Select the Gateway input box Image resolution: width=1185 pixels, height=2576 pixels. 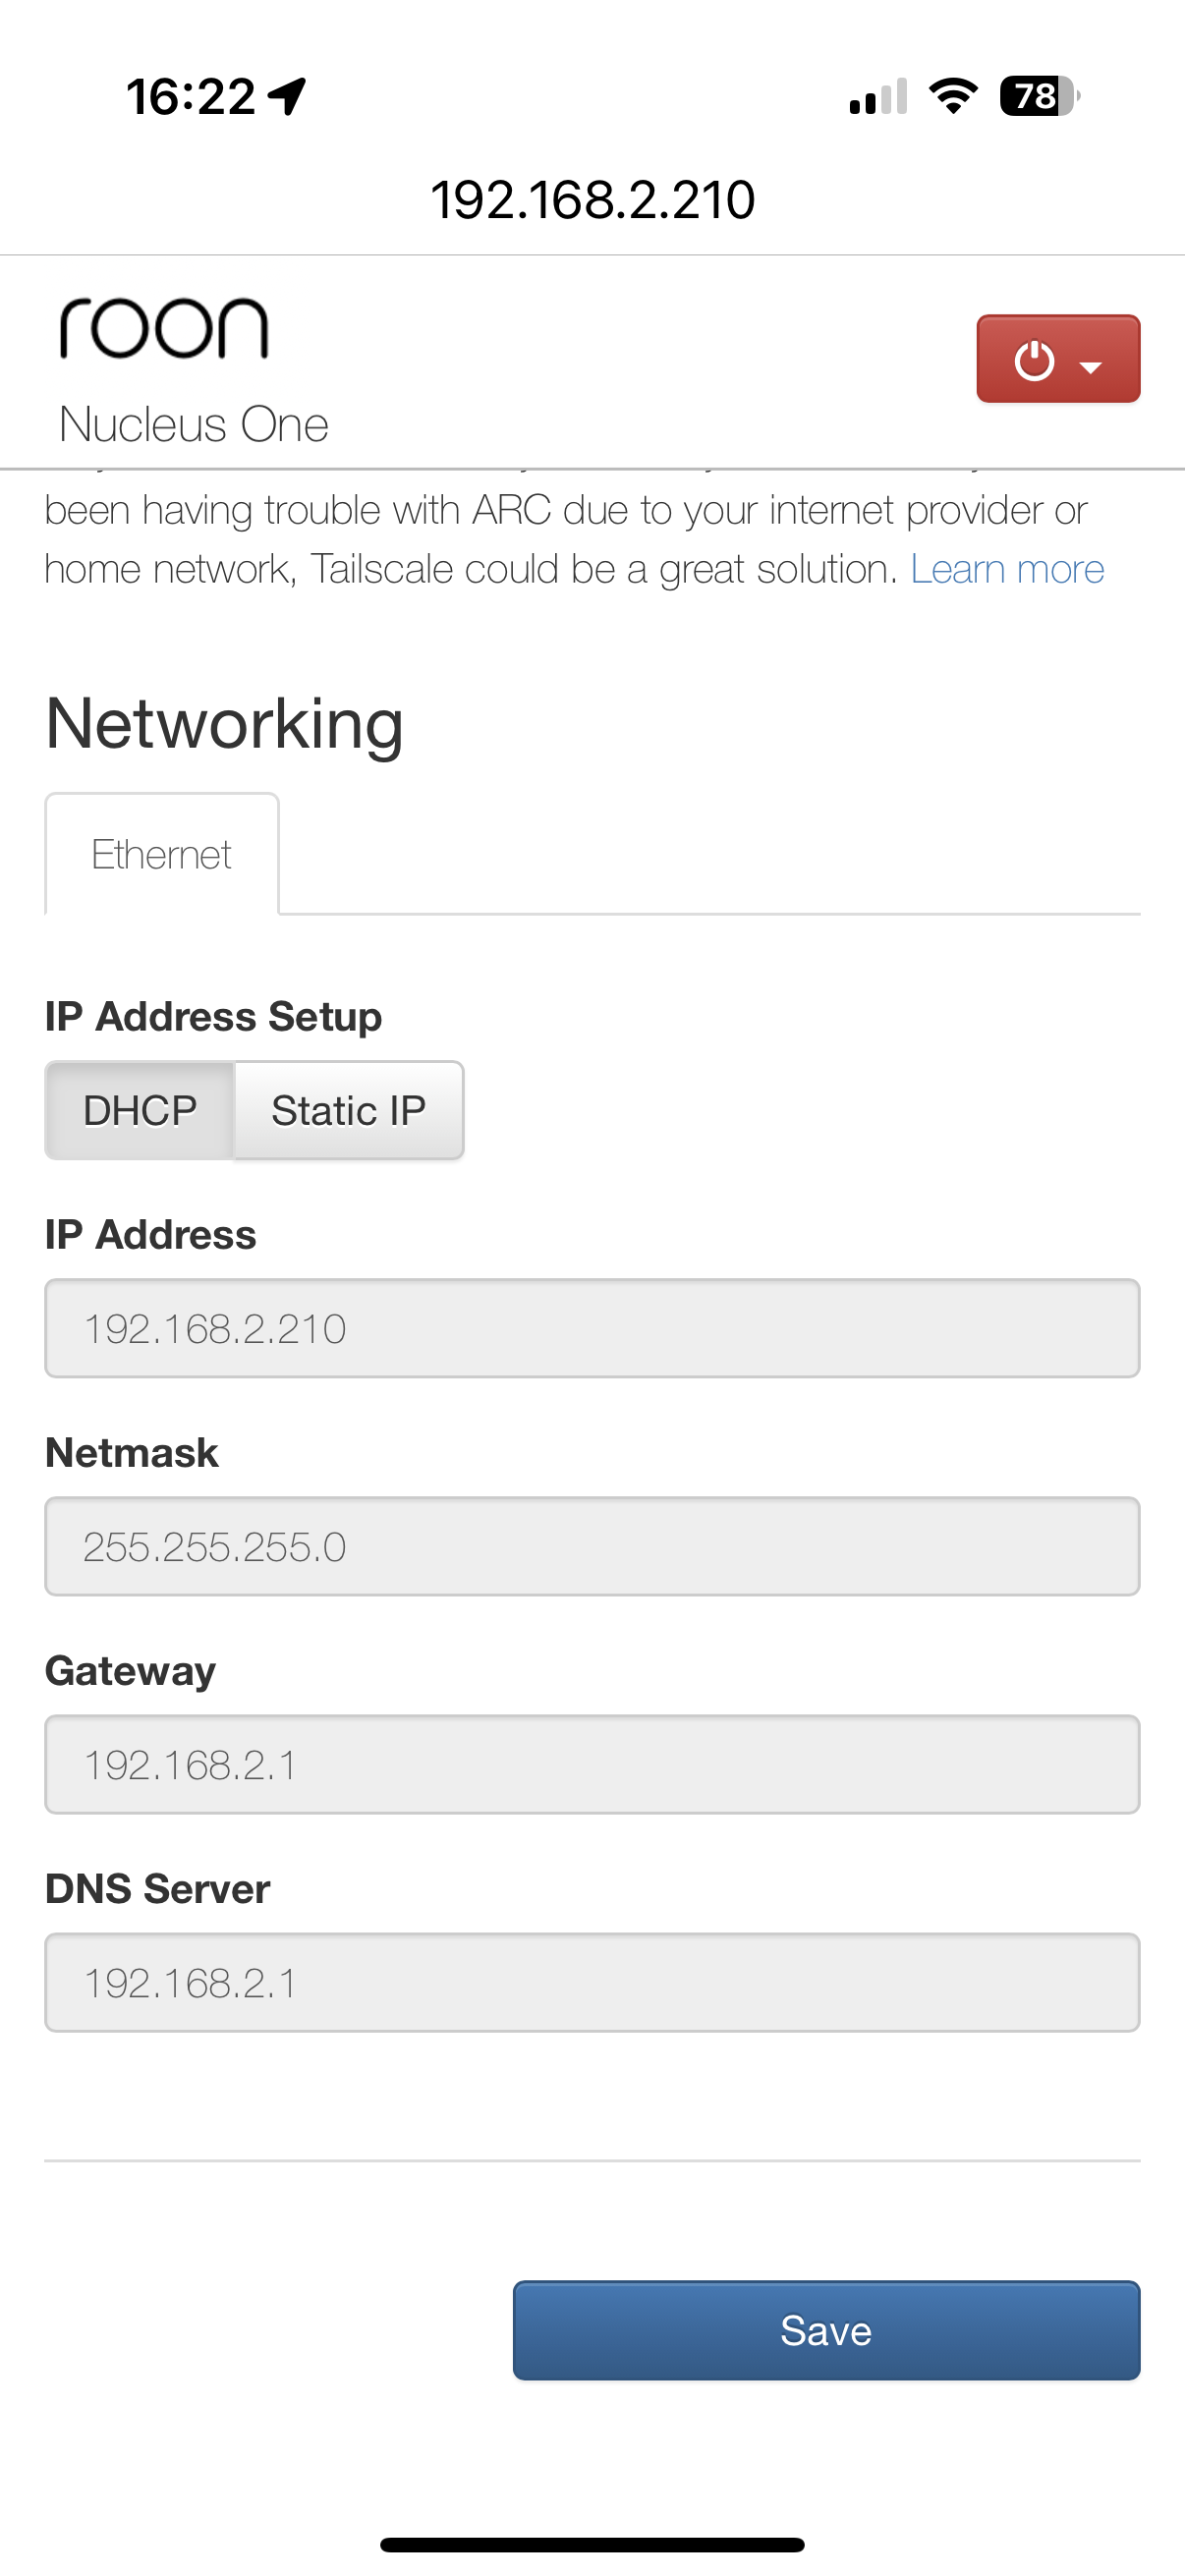[x=592, y=1764]
